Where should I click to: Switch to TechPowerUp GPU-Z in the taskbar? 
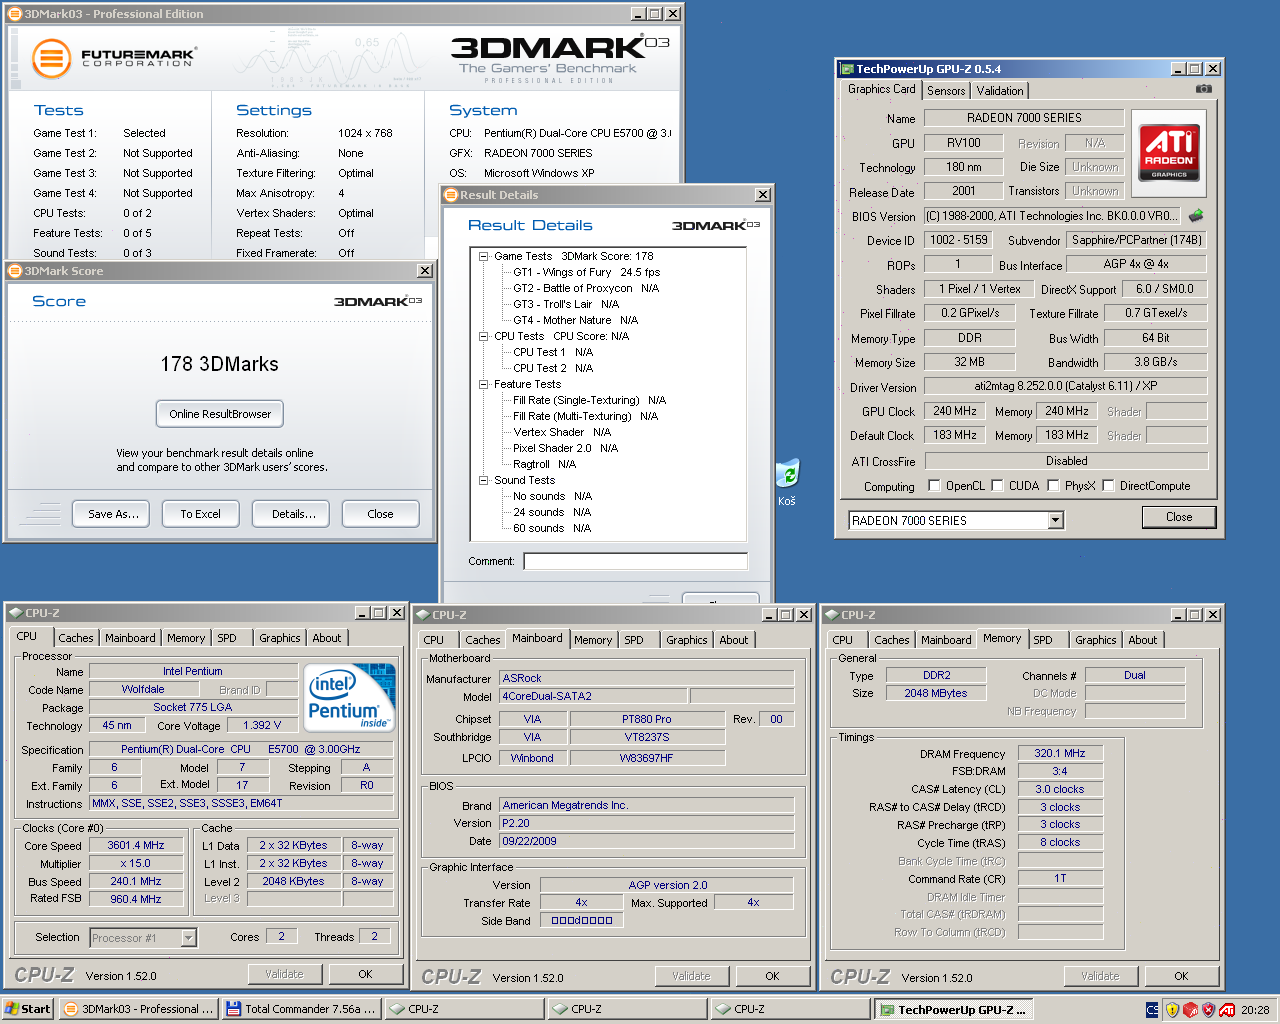tap(953, 1009)
